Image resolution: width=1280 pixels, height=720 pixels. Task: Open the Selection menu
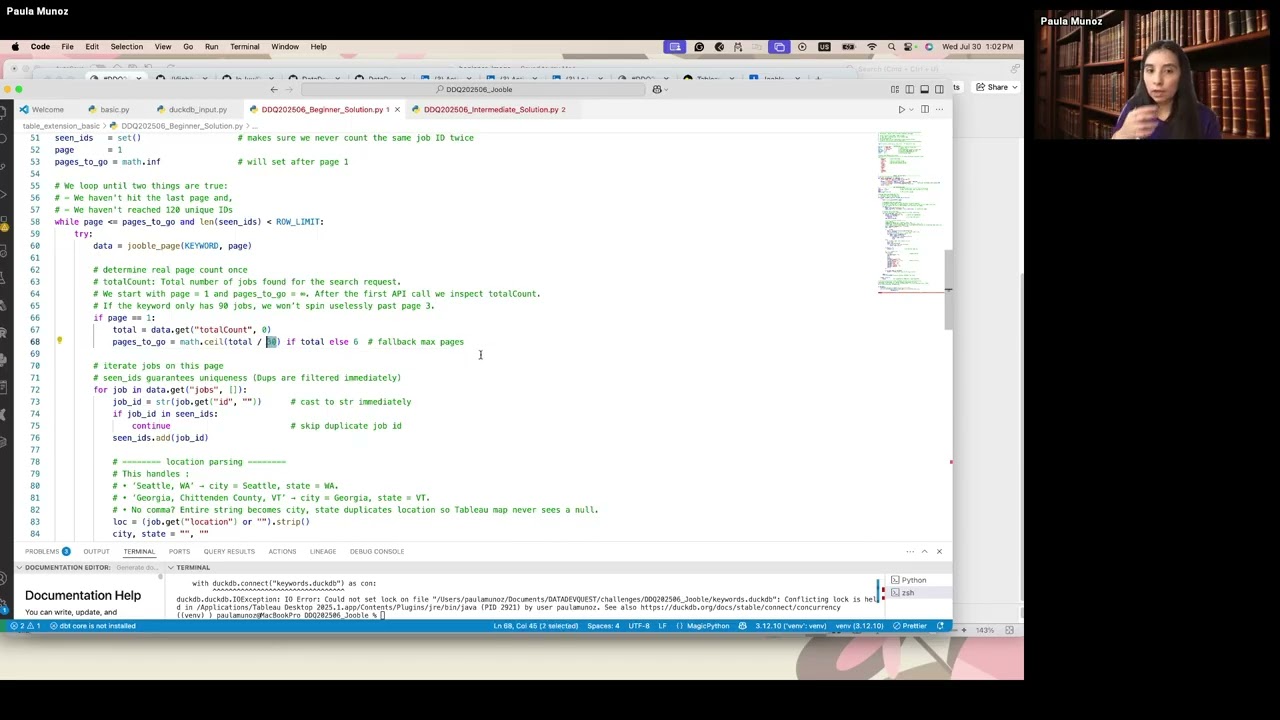pos(126,46)
